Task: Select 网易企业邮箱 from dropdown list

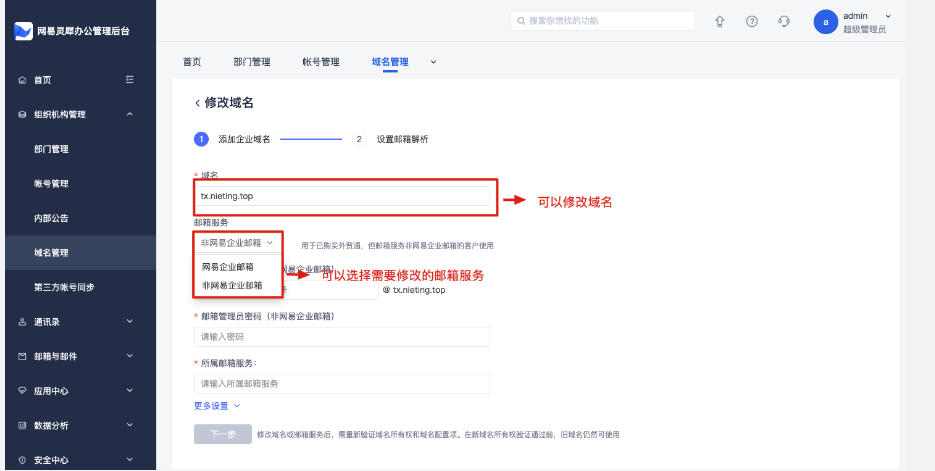Action: tap(228, 267)
